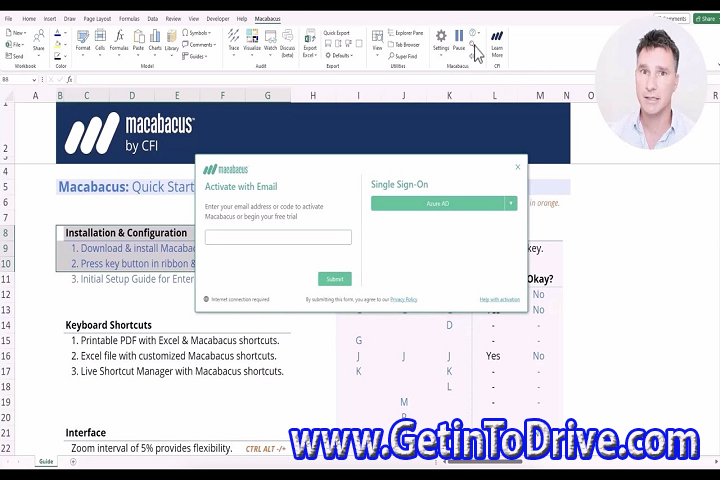This screenshot has width=720, height=480.
Task: Click the green Share button
Action: [x=706, y=19]
